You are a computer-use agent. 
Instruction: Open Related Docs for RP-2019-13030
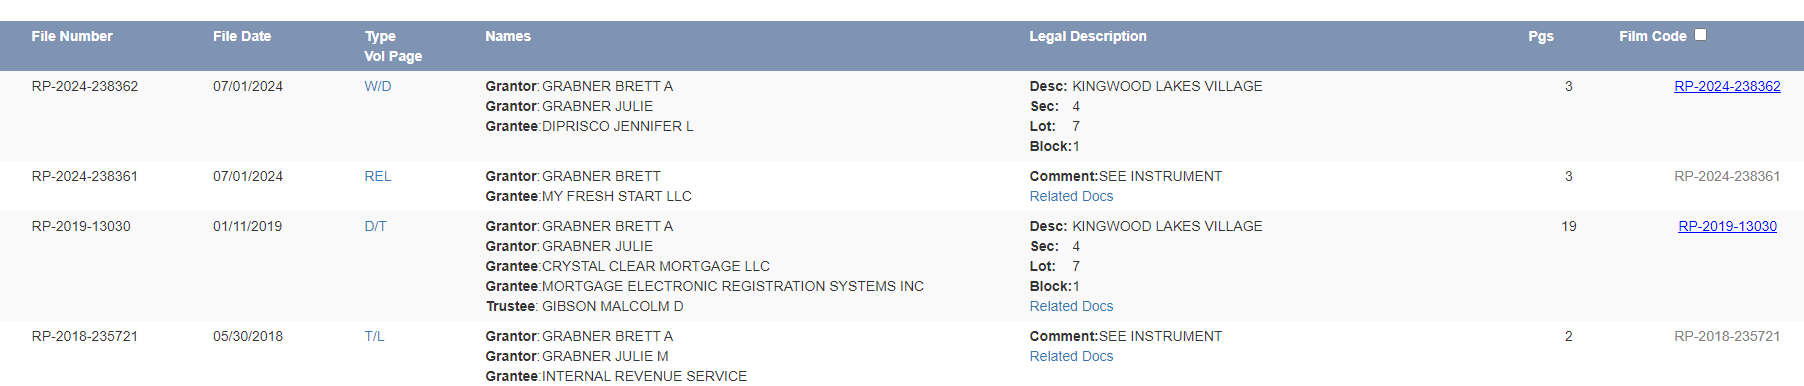pyautogui.click(x=1071, y=306)
